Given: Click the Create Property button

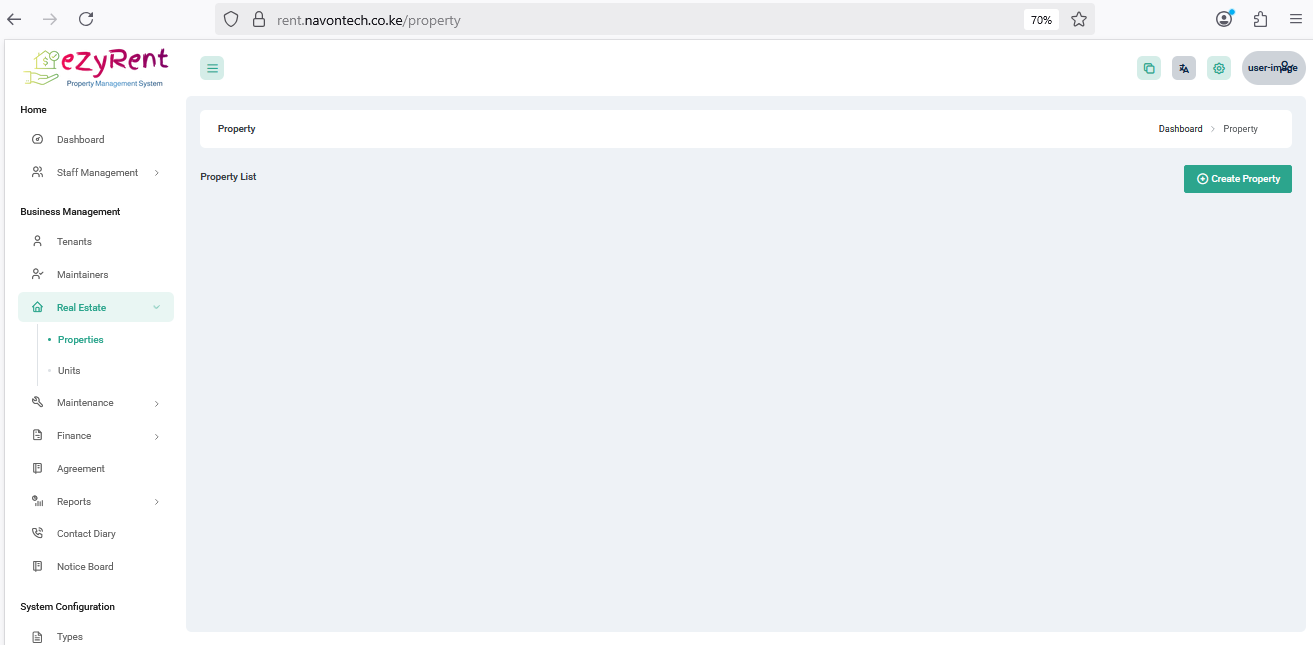Looking at the screenshot, I should click(1237, 179).
